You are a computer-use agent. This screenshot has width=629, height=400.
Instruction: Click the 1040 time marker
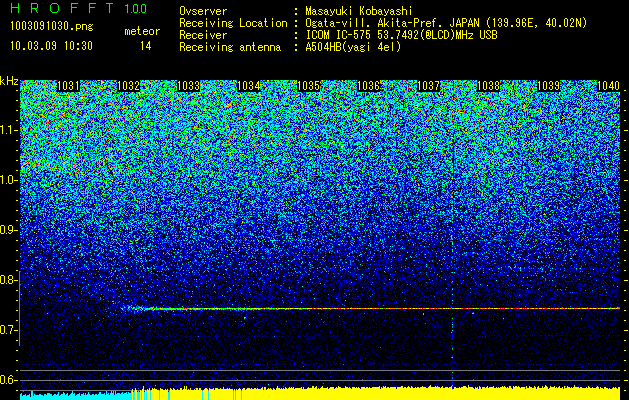pos(609,86)
